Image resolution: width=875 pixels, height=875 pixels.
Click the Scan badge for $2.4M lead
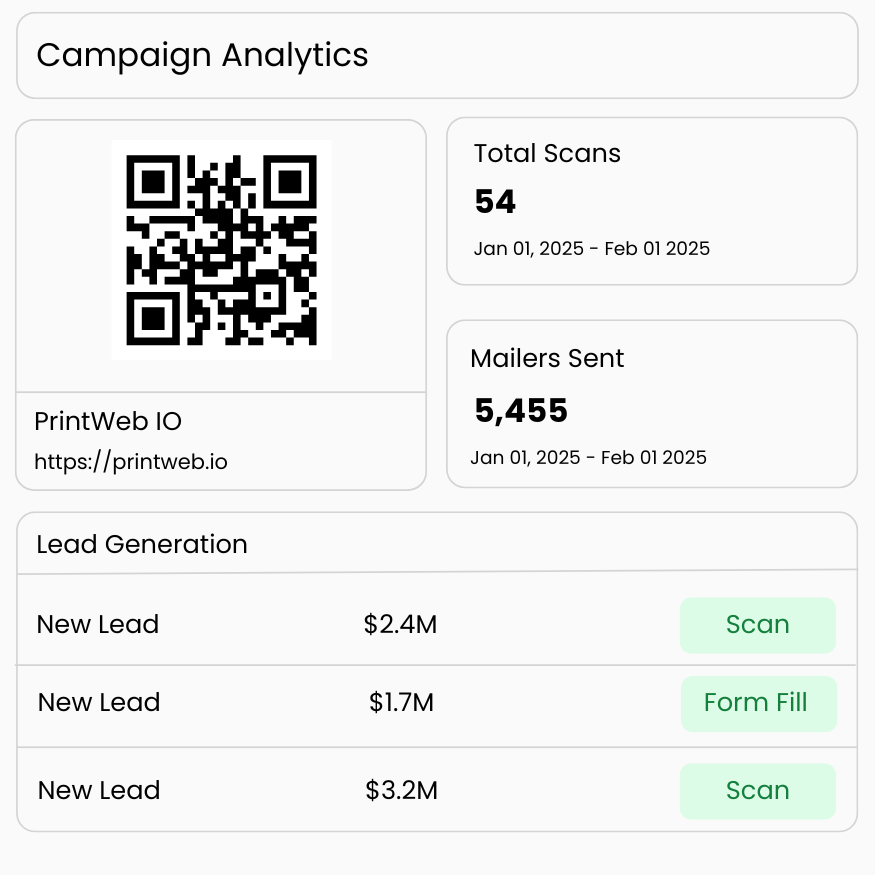pyautogui.click(x=758, y=625)
